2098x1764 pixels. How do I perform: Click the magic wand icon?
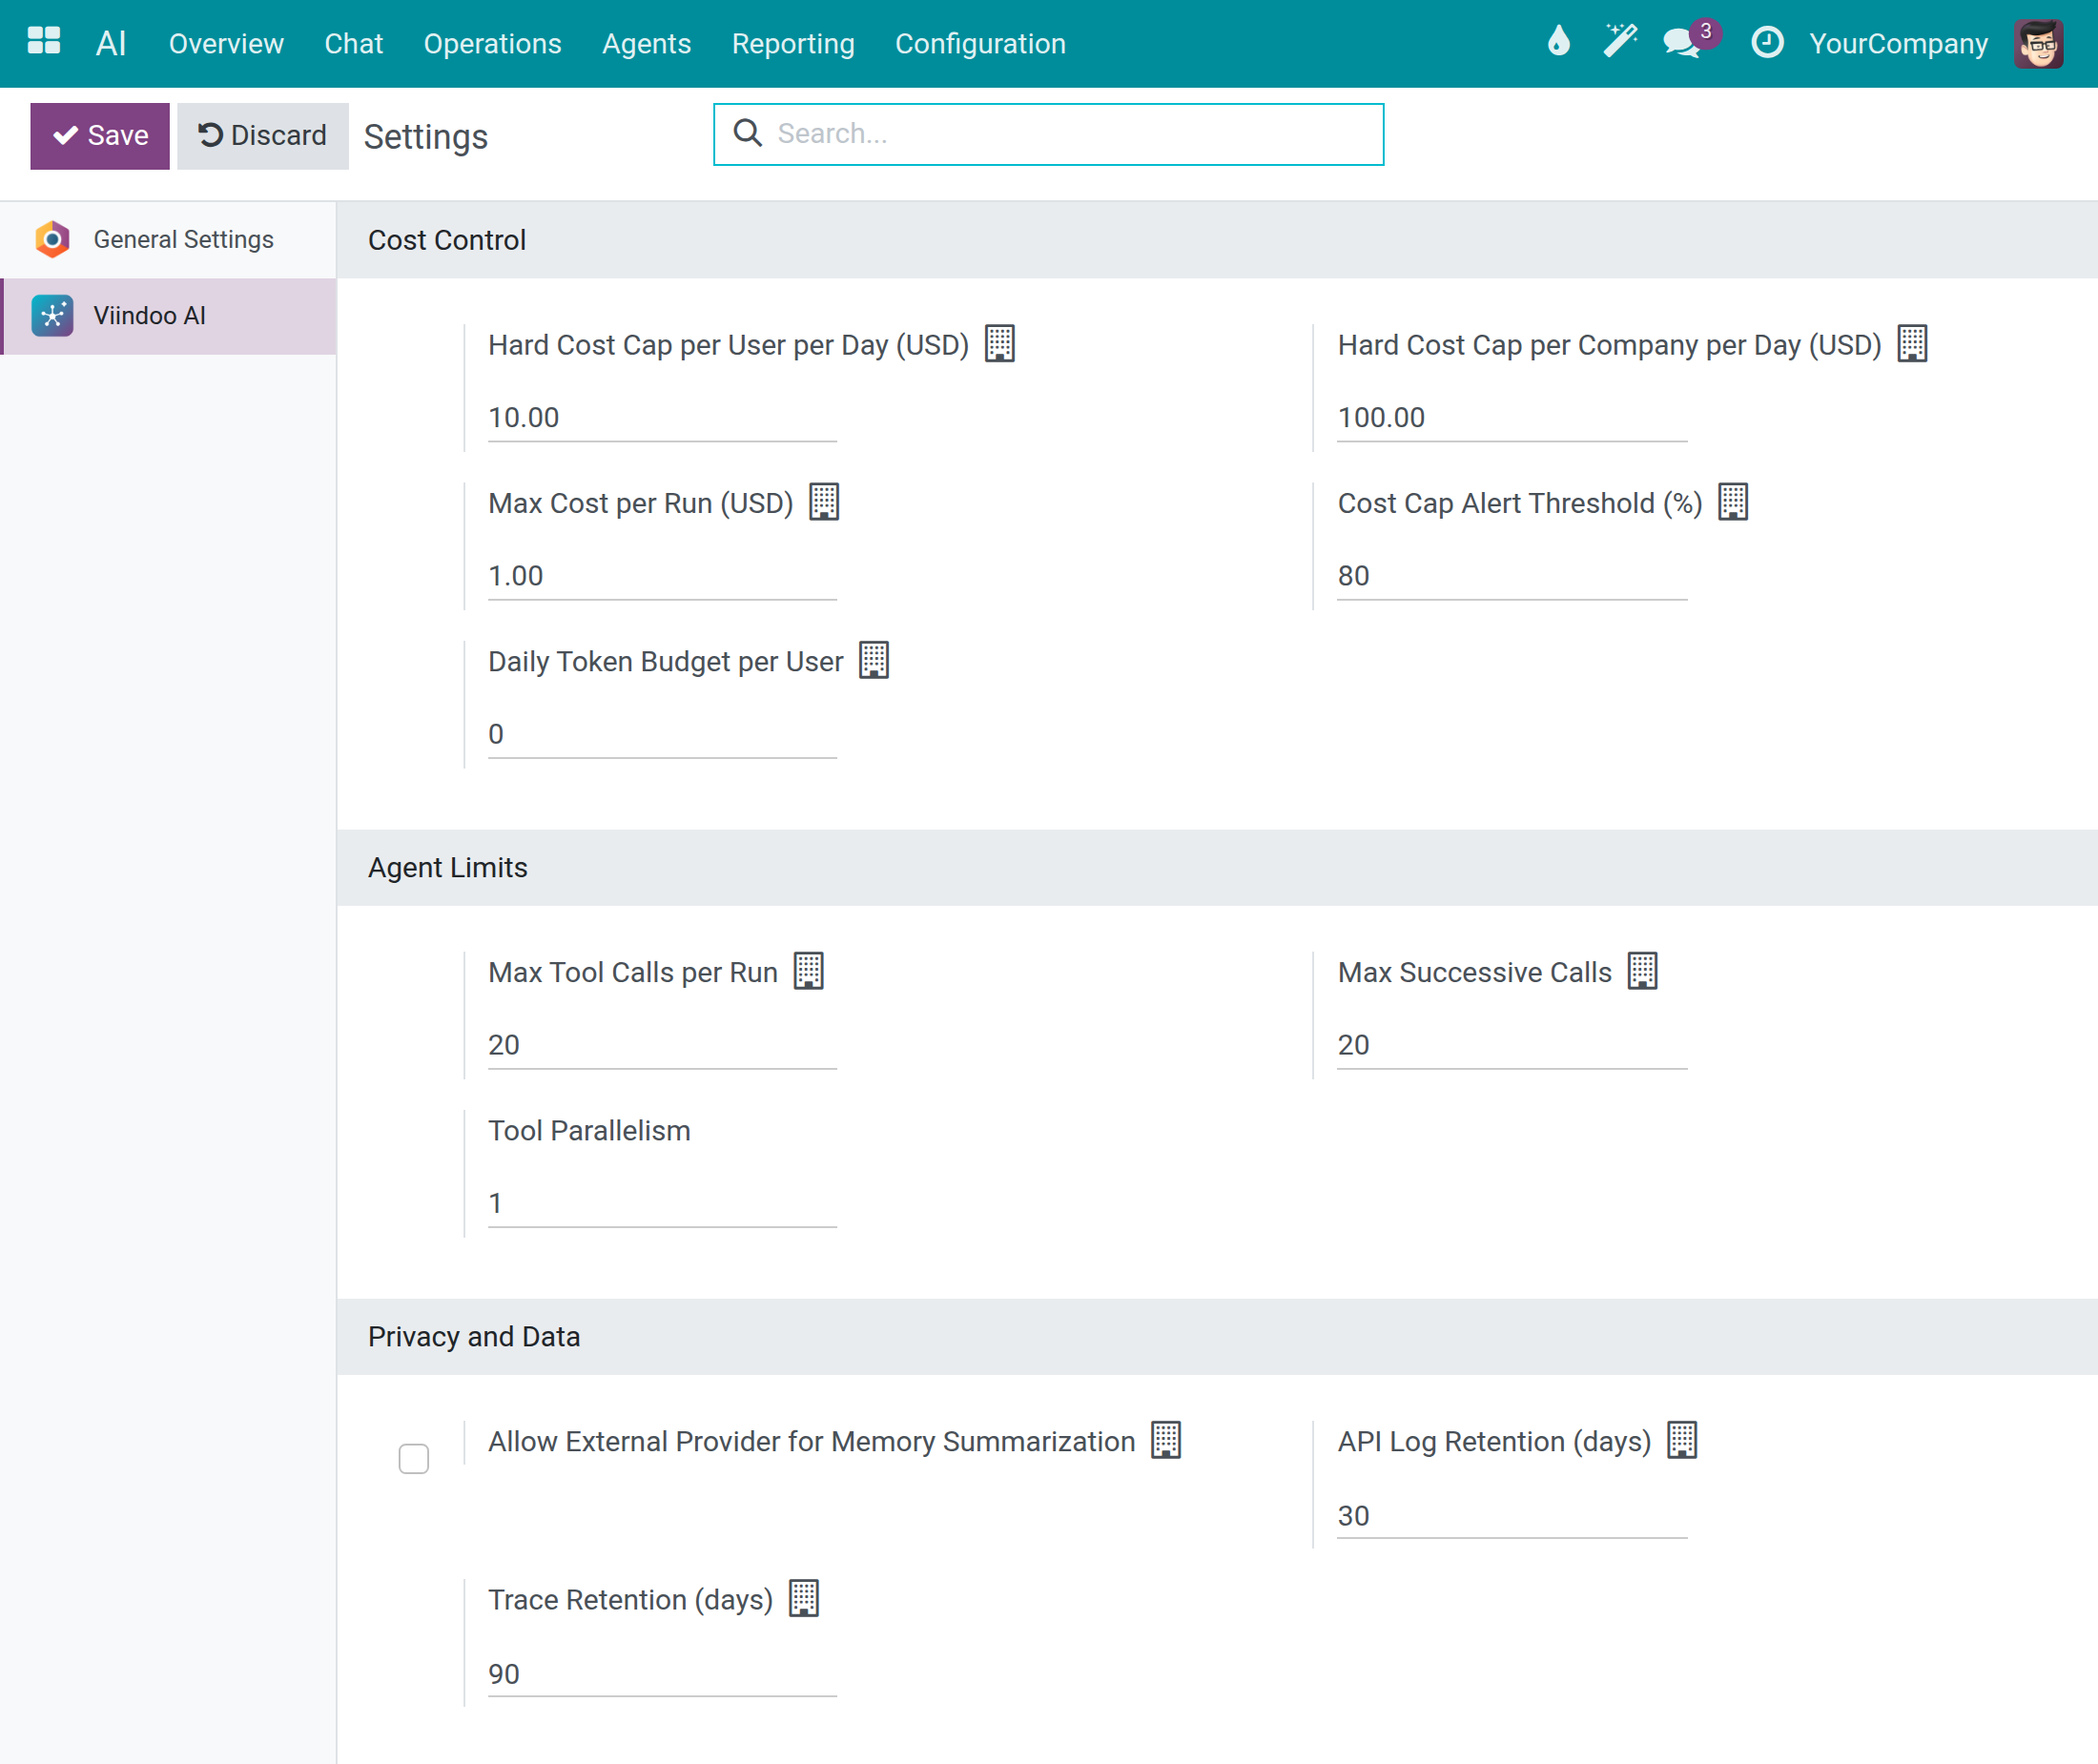(1620, 42)
